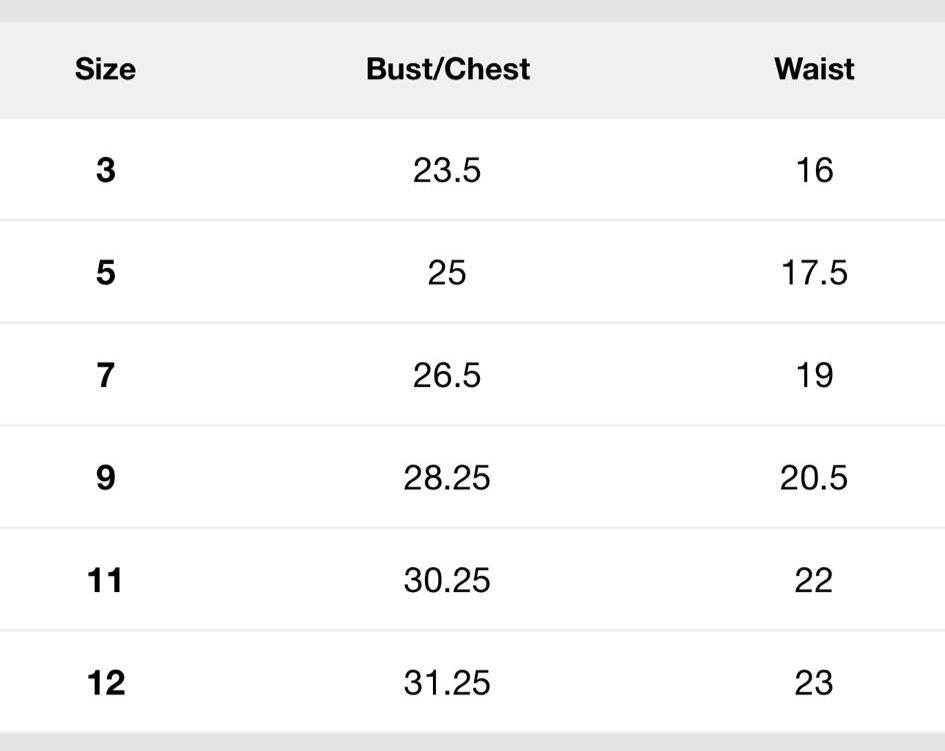Click the 22 waist value for size 11
This screenshot has width=945, height=751.
(814, 580)
